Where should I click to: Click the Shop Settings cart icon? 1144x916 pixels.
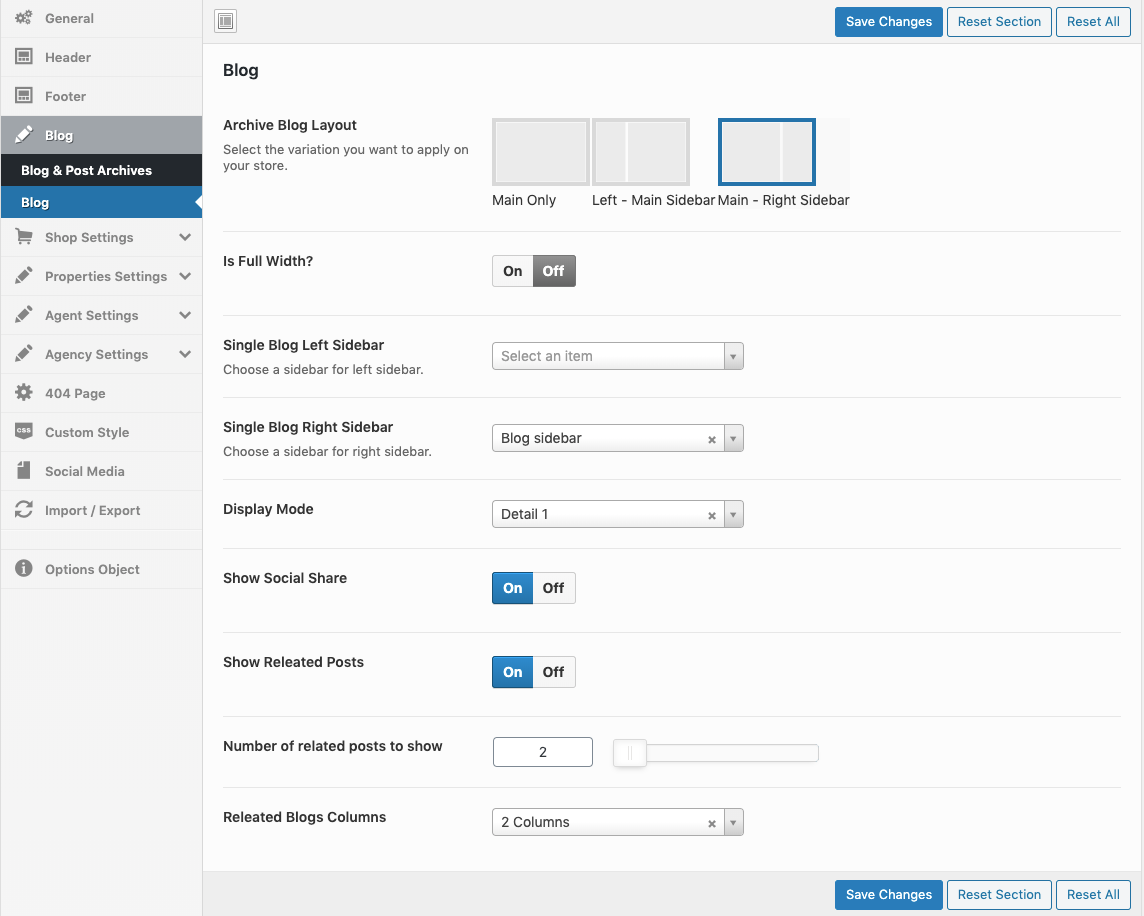tap(24, 237)
